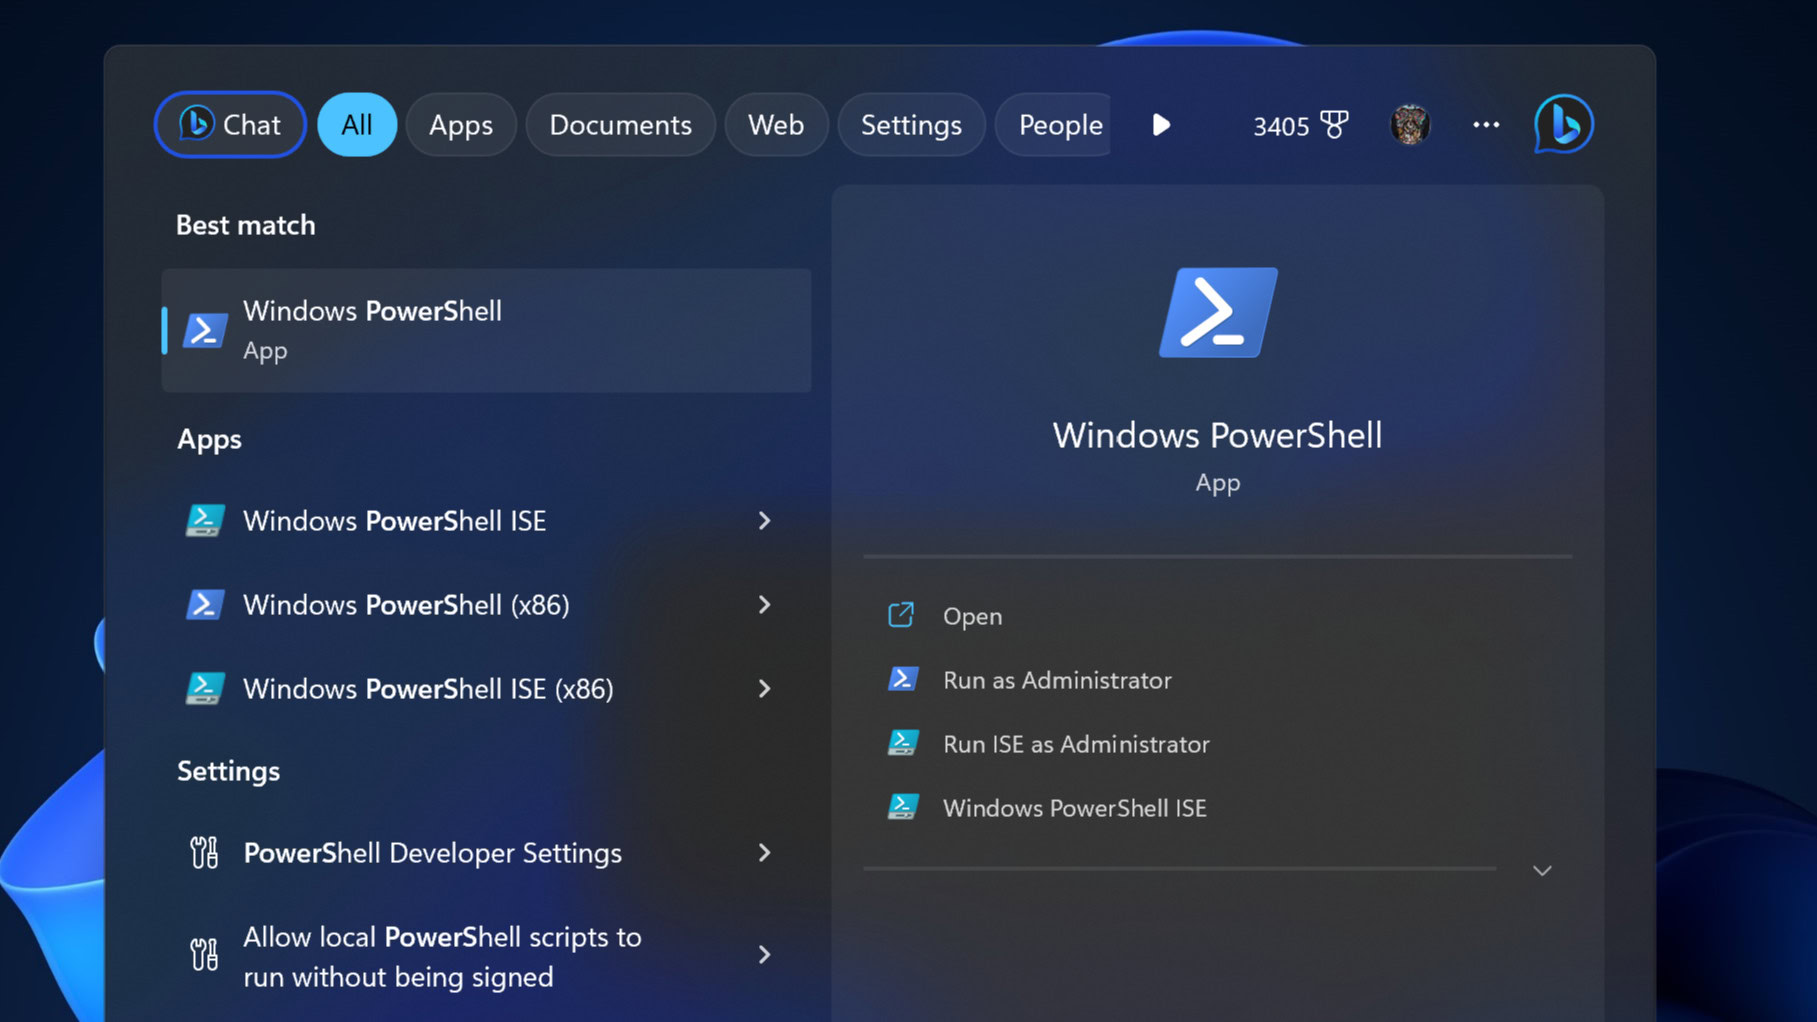
Task: Expand Windows PowerShell ISE (x86) chevron
Action: [764, 689]
